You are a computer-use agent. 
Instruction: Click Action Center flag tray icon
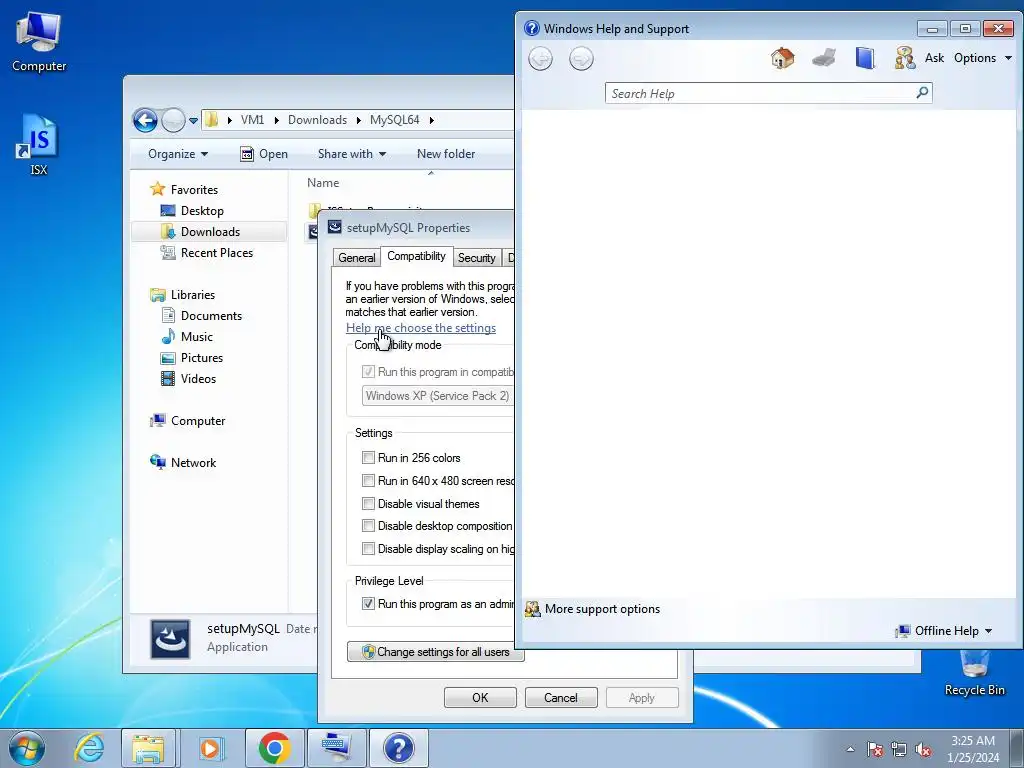coord(875,749)
